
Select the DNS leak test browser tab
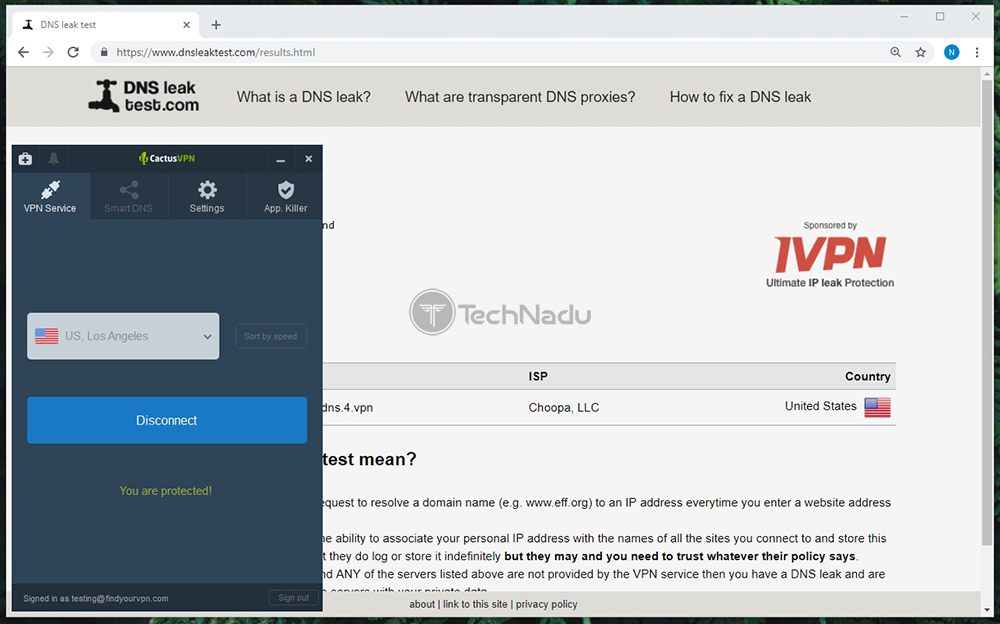tap(105, 25)
